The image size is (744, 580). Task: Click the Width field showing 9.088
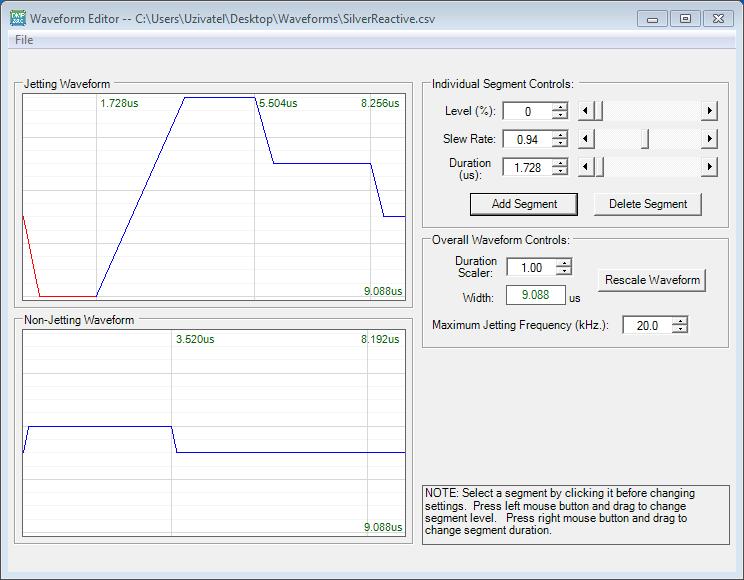click(536, 295)
